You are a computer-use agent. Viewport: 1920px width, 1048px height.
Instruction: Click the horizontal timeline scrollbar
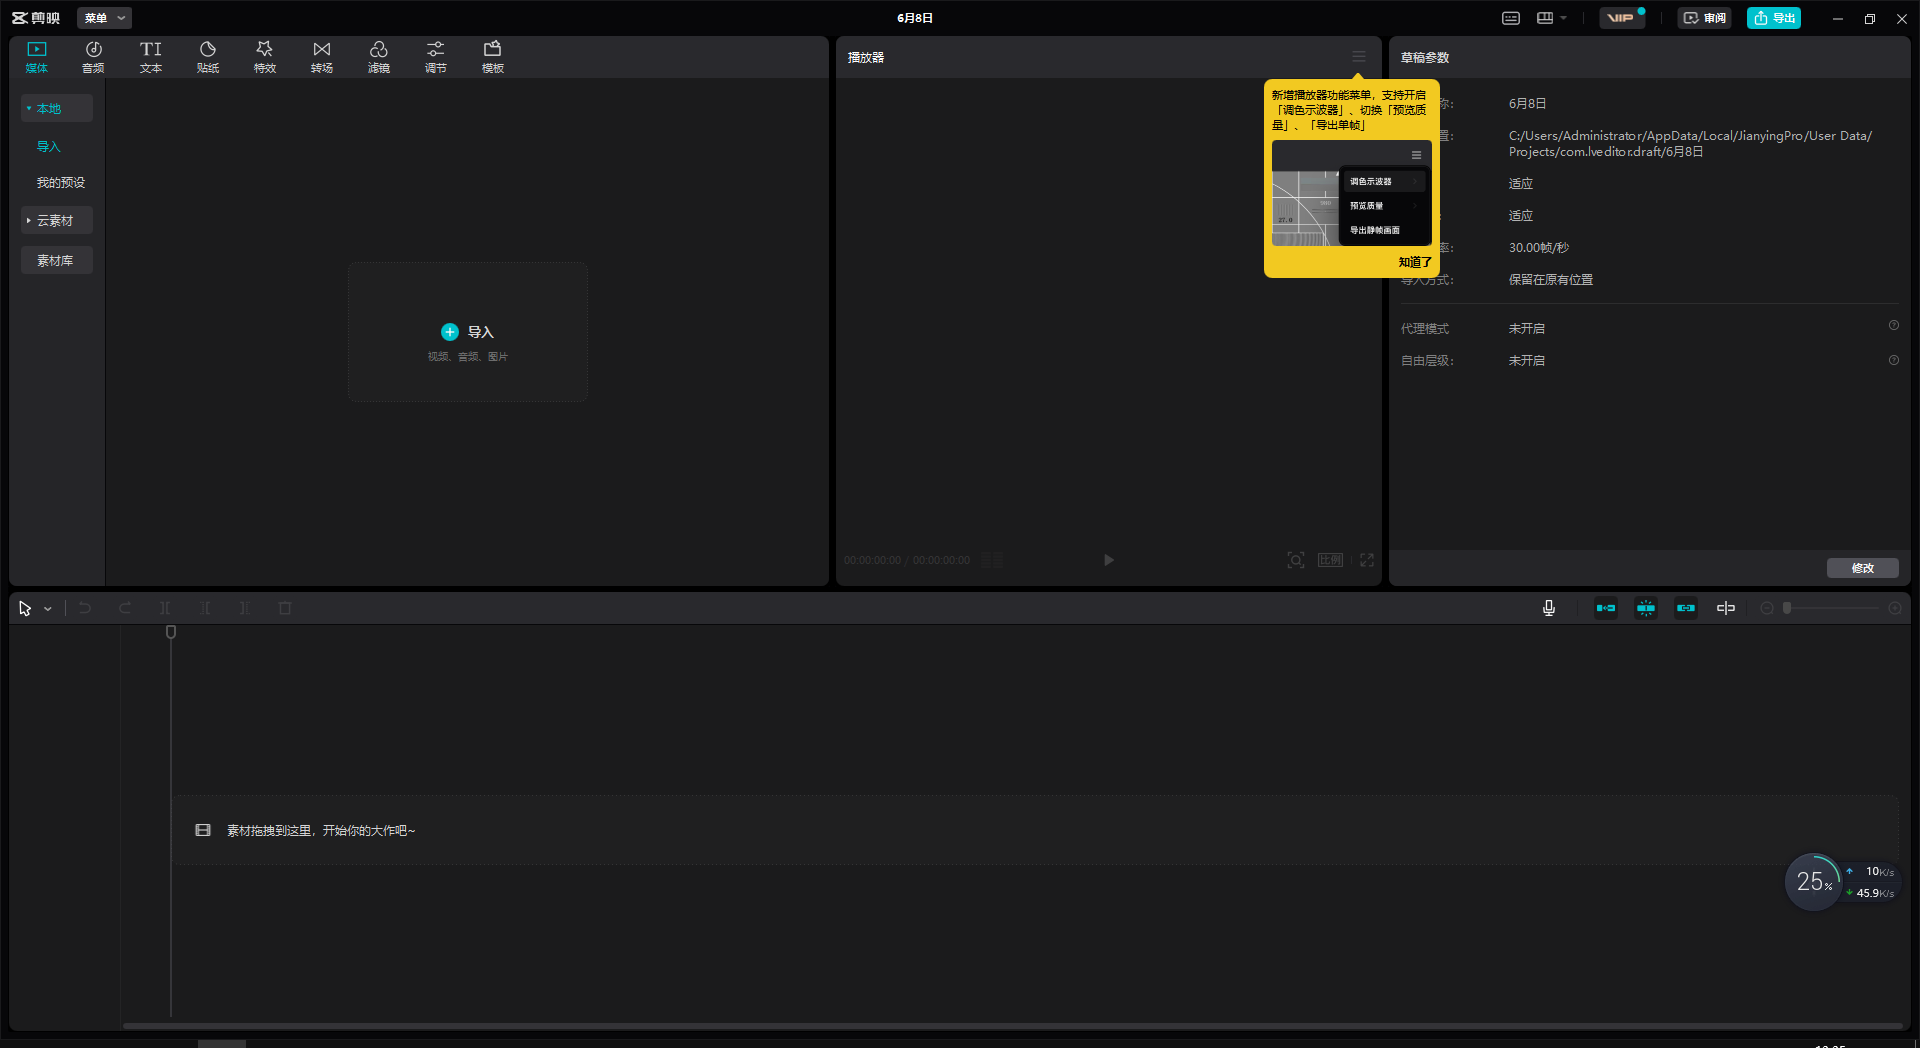[1012, 1025]
